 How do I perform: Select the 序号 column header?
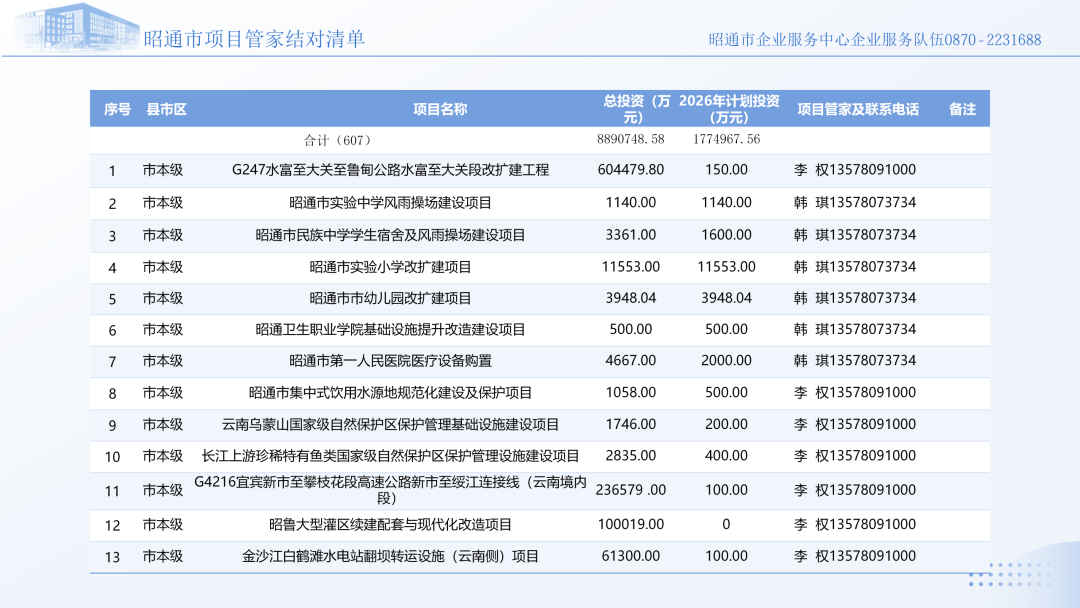pyautogui.click(x=118, y=109)
